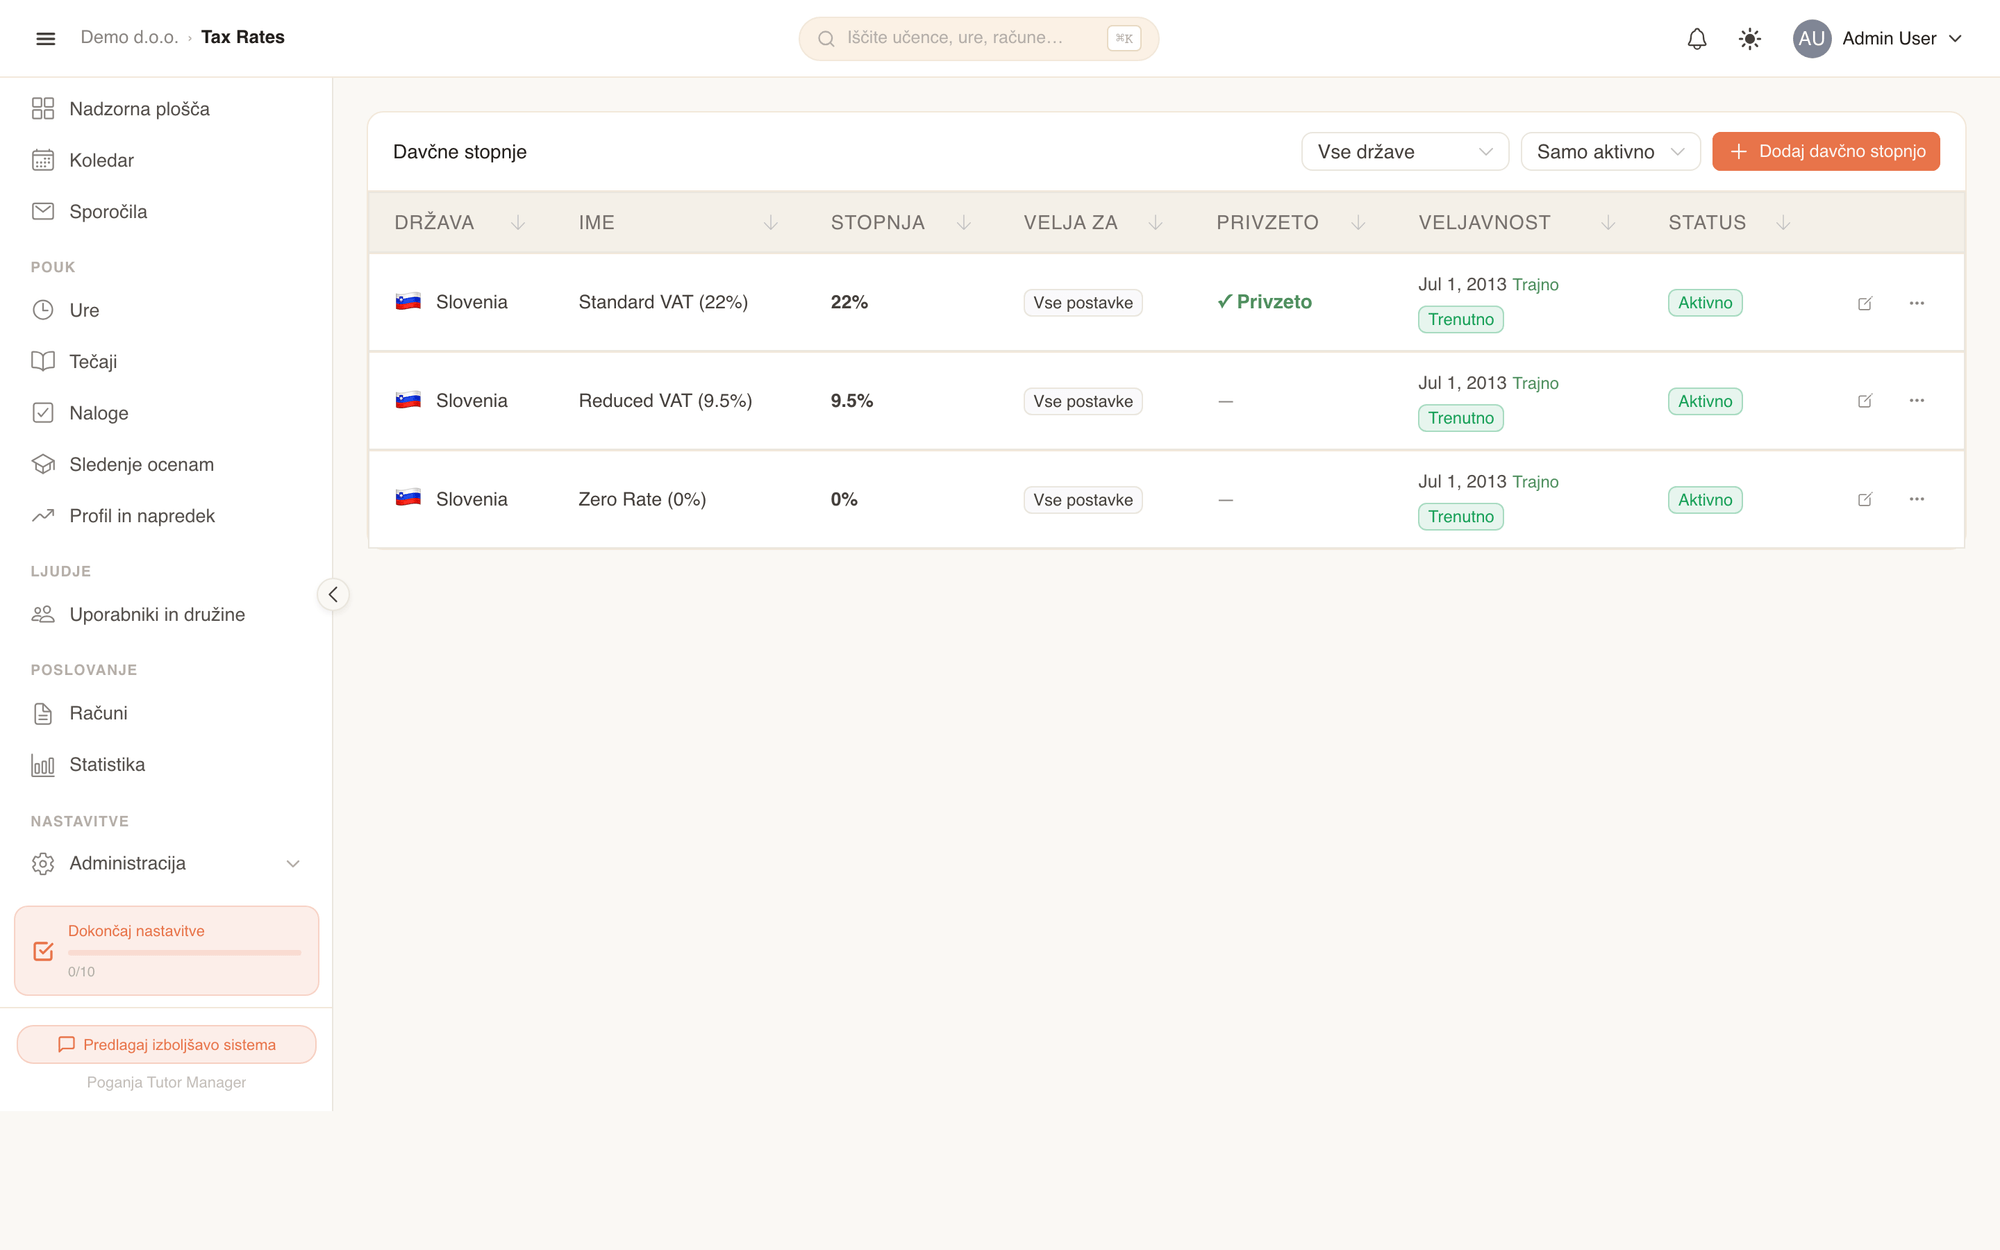This screenshot has height=1250, width=2000.
Task: Sort by the Privzeto column arrow
Action: pyautogui.click(x=1358, y=223)
